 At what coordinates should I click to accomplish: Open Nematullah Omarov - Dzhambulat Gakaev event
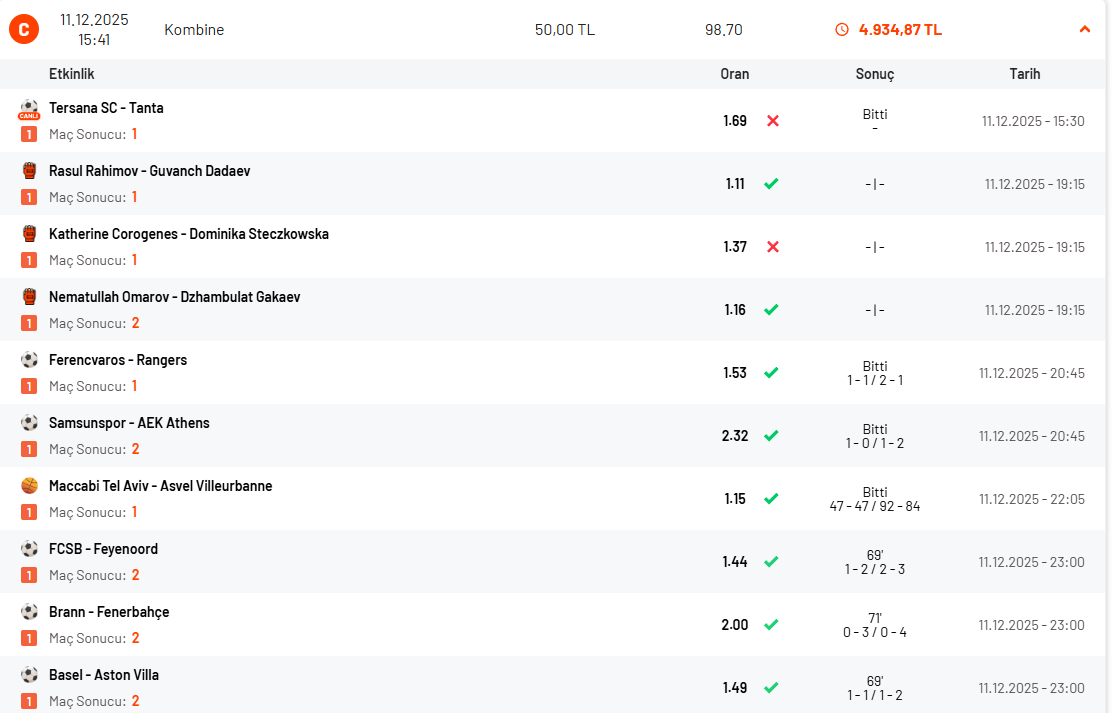(174, 297)
